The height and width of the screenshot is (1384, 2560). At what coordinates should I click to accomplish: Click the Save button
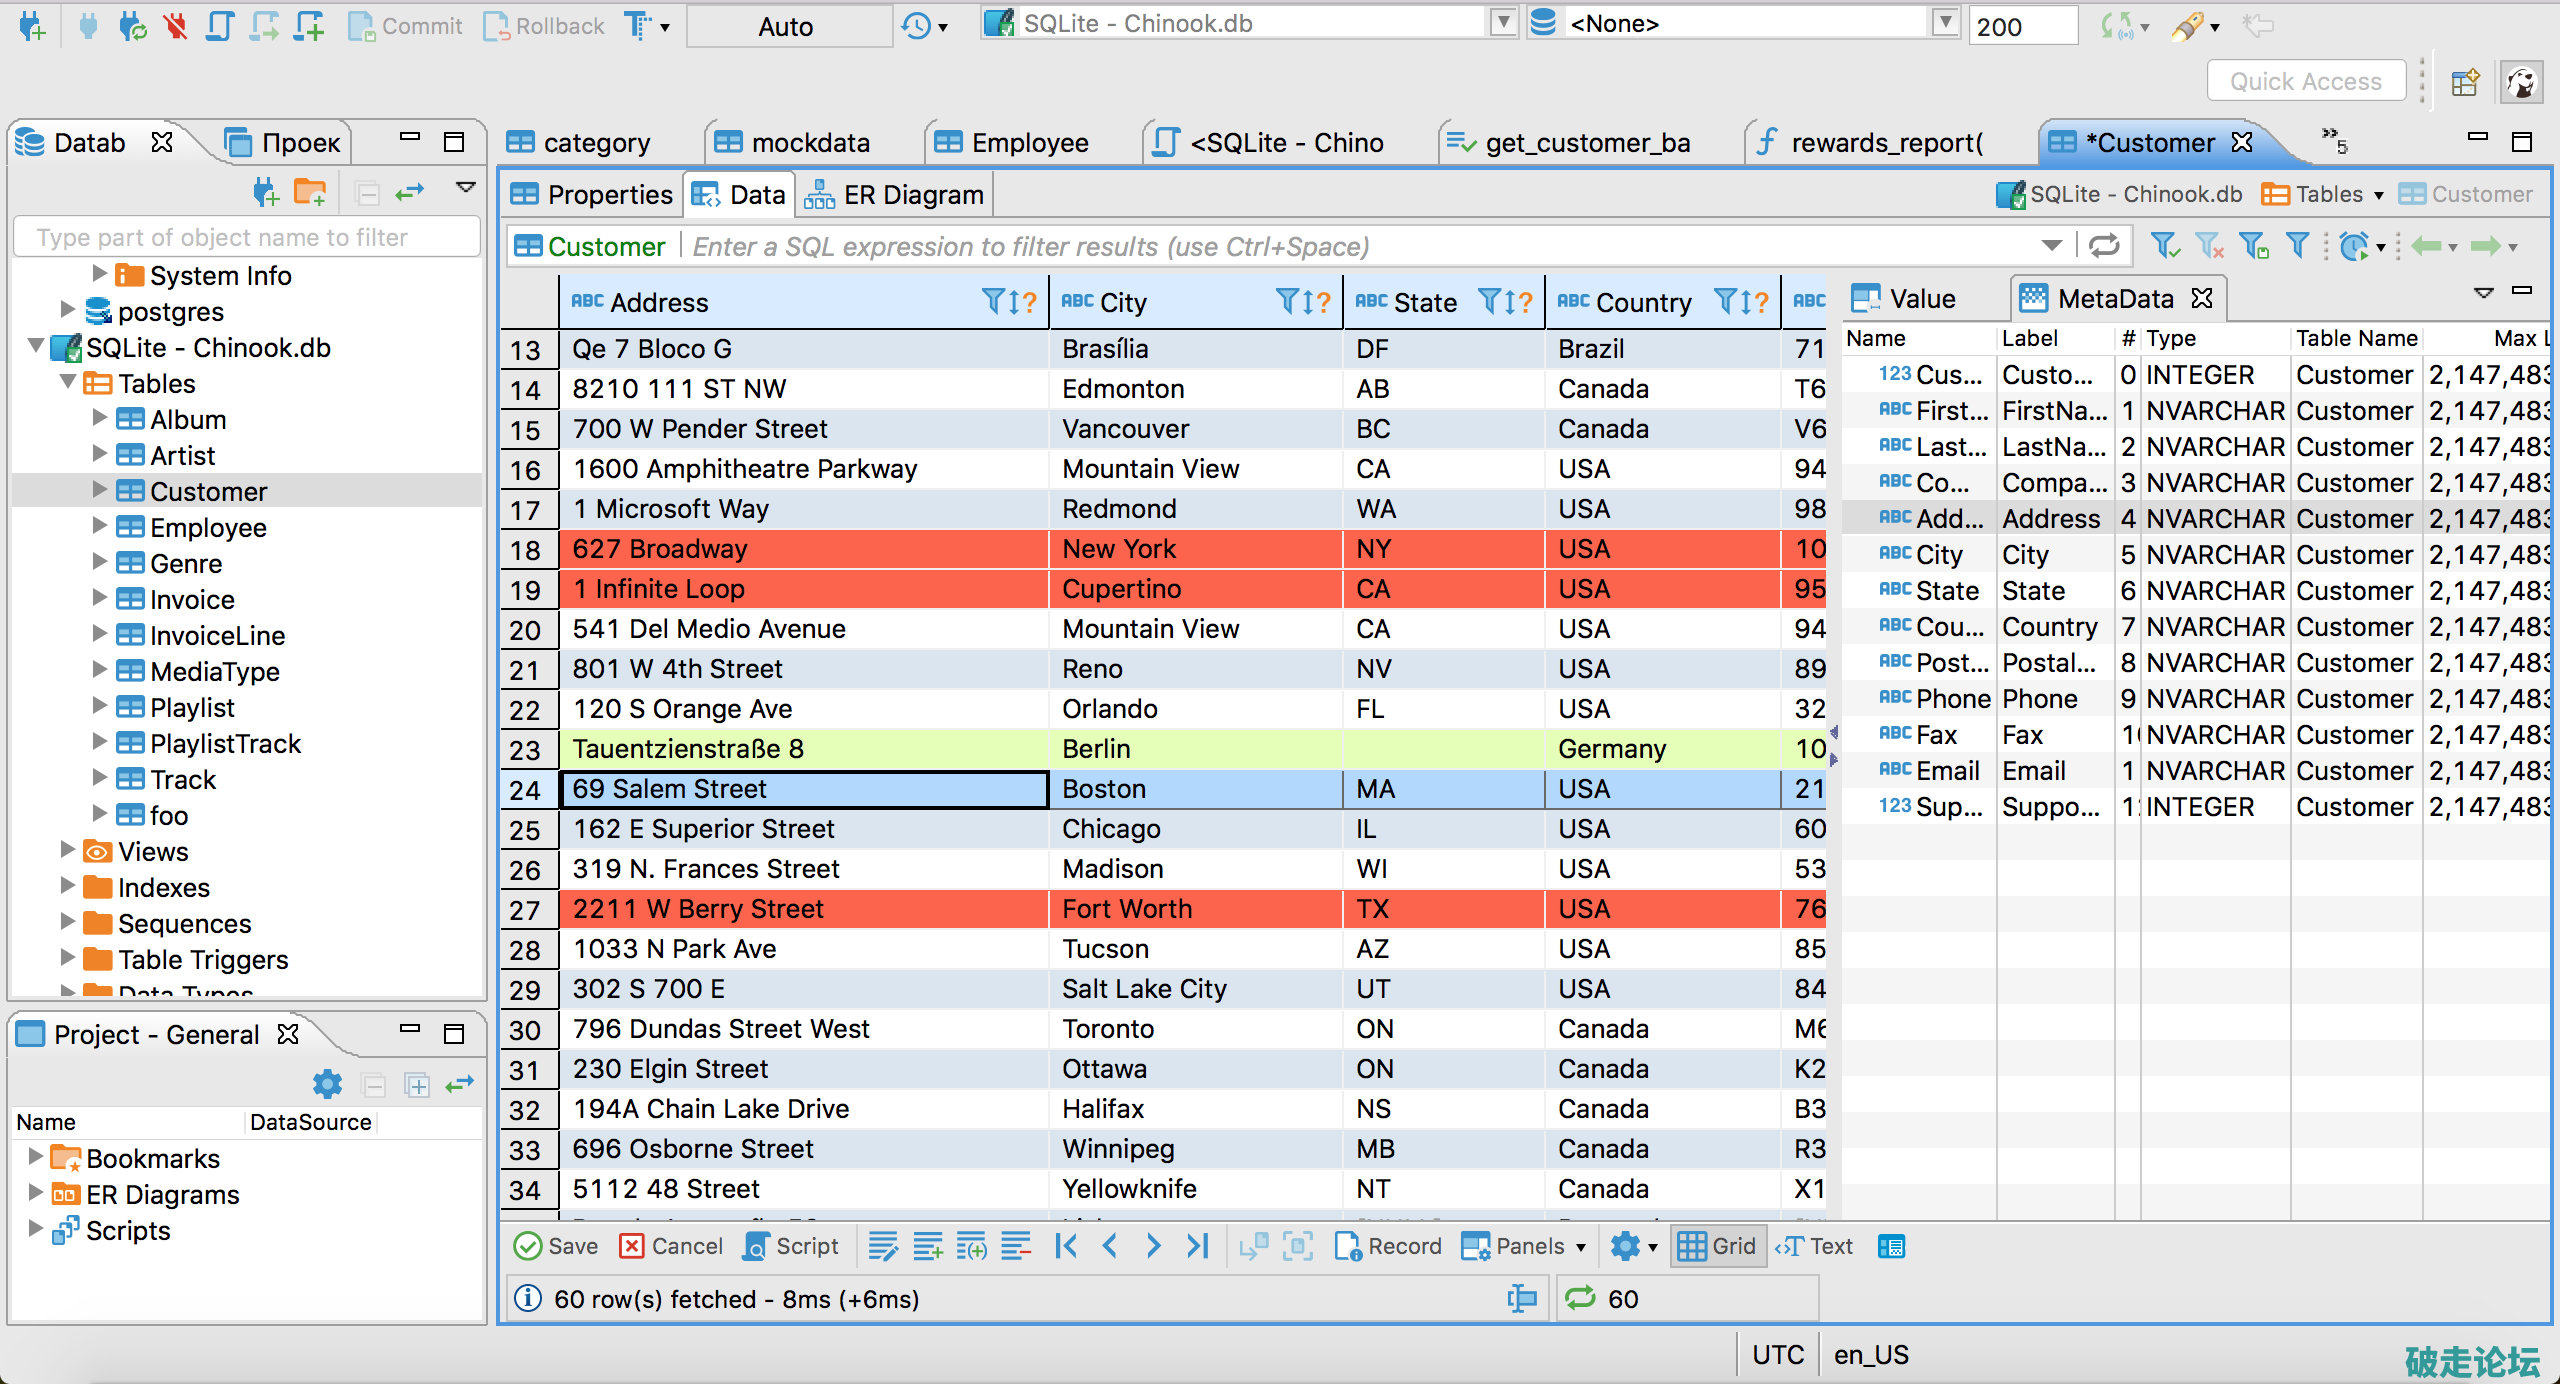coord(556,1246)
